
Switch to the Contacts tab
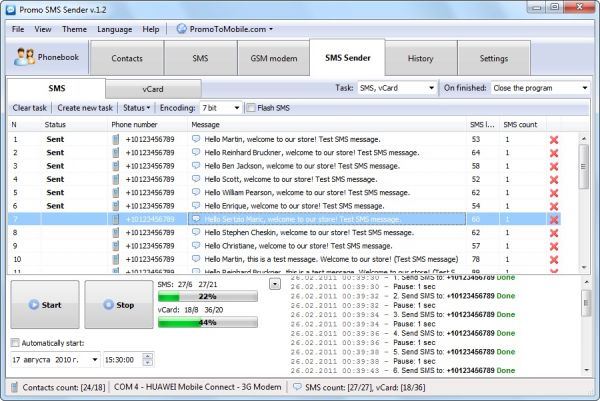127,58
